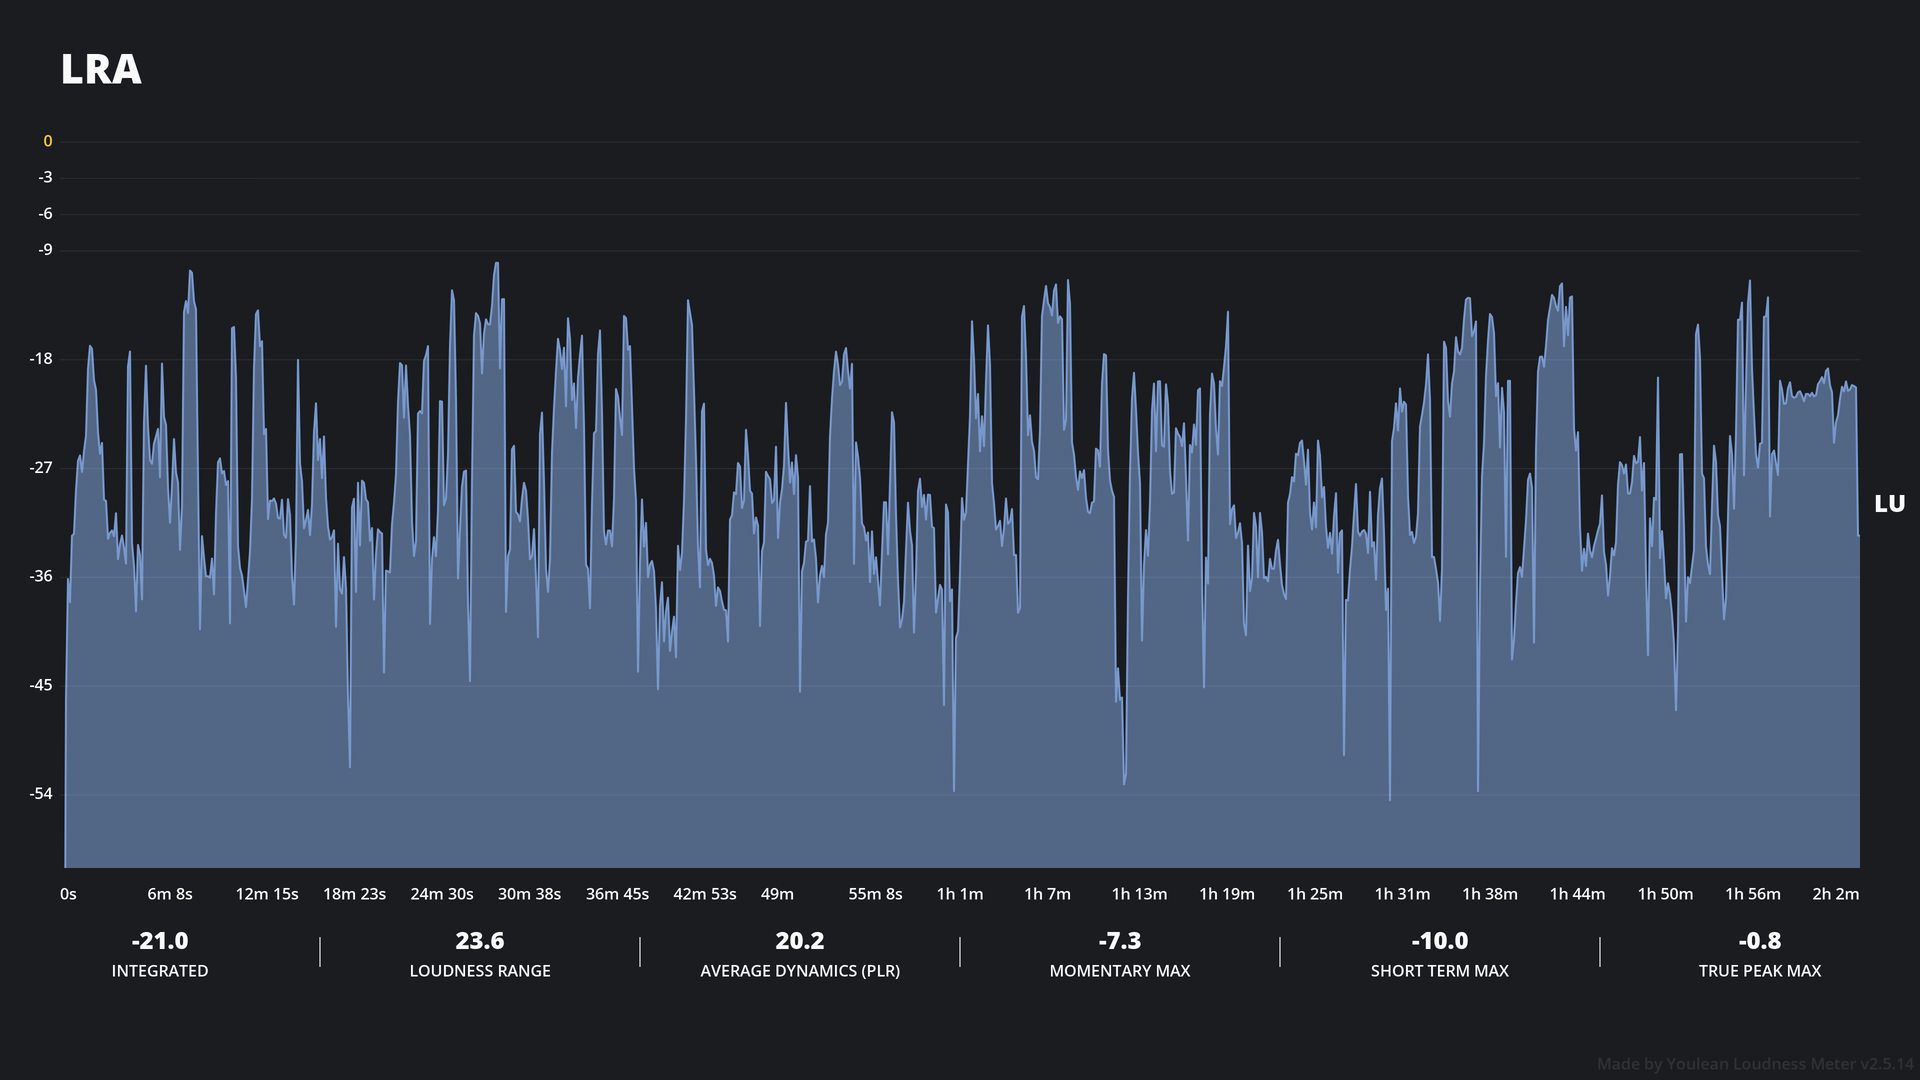This screenshot has width=1920, height=1080.
Task: Select the -18 axis label
Action: click(x=41, y=359)
